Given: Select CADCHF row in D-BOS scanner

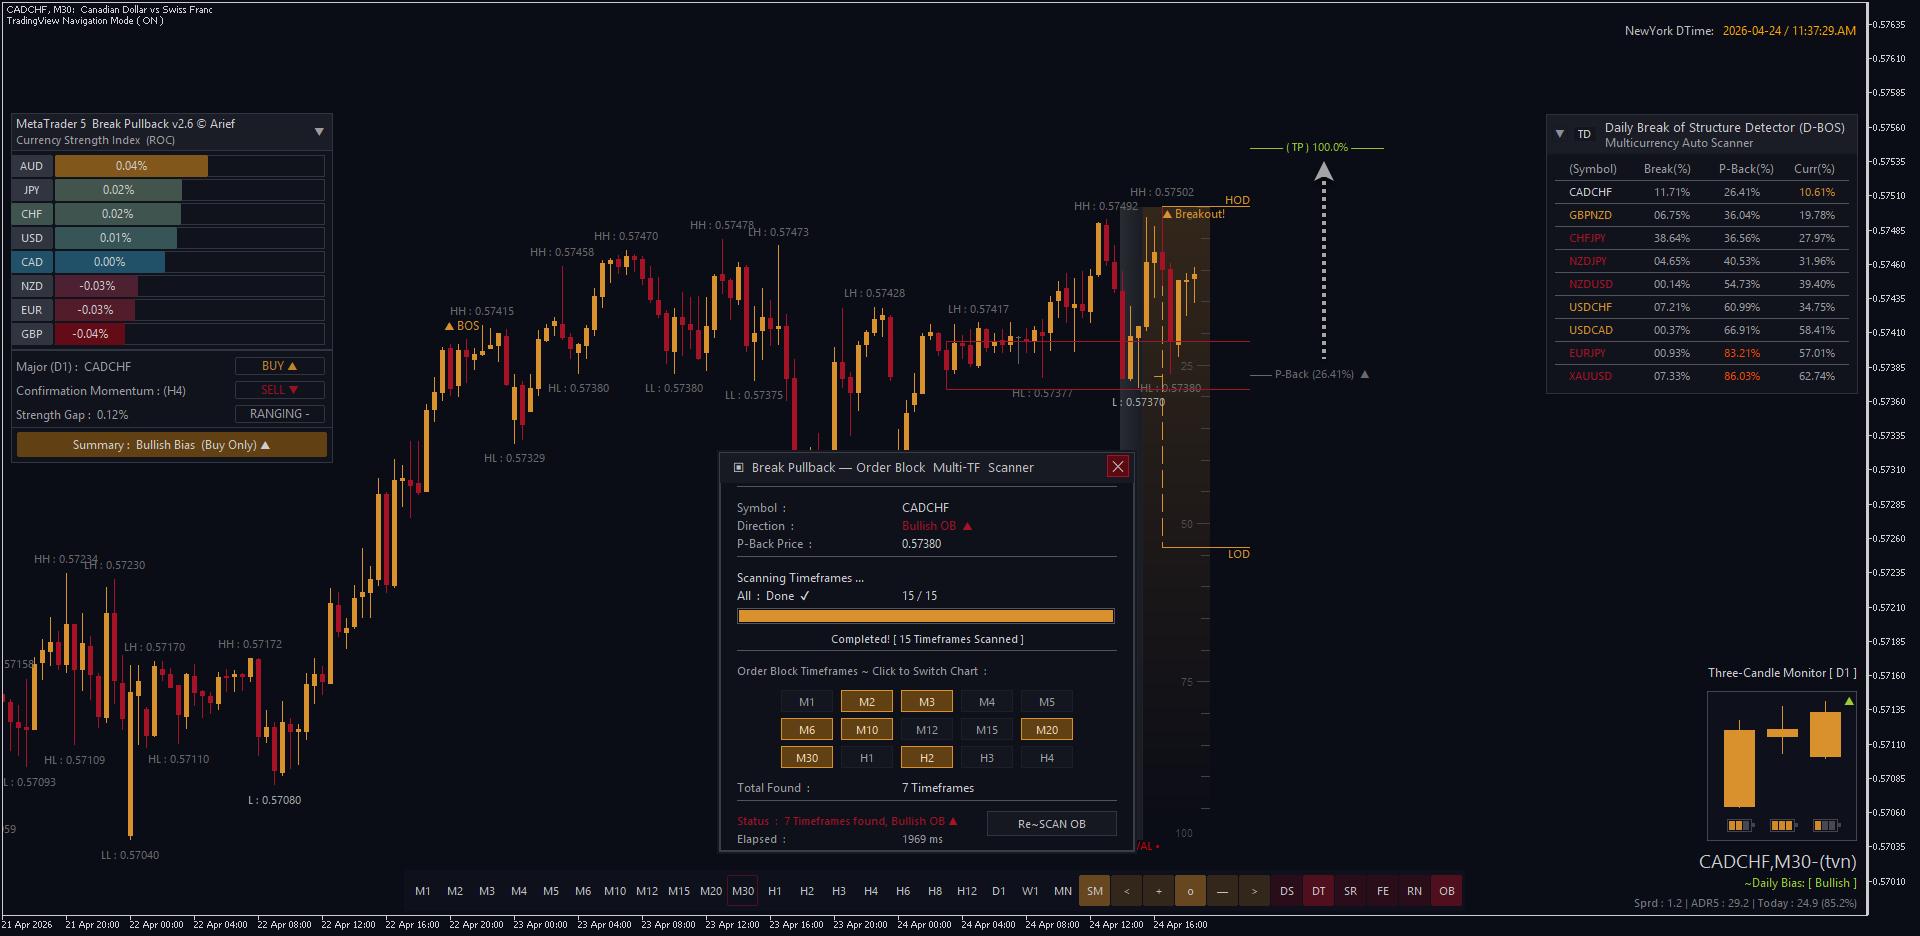Looking at the screenshot, I should [x=1702, y=192].
